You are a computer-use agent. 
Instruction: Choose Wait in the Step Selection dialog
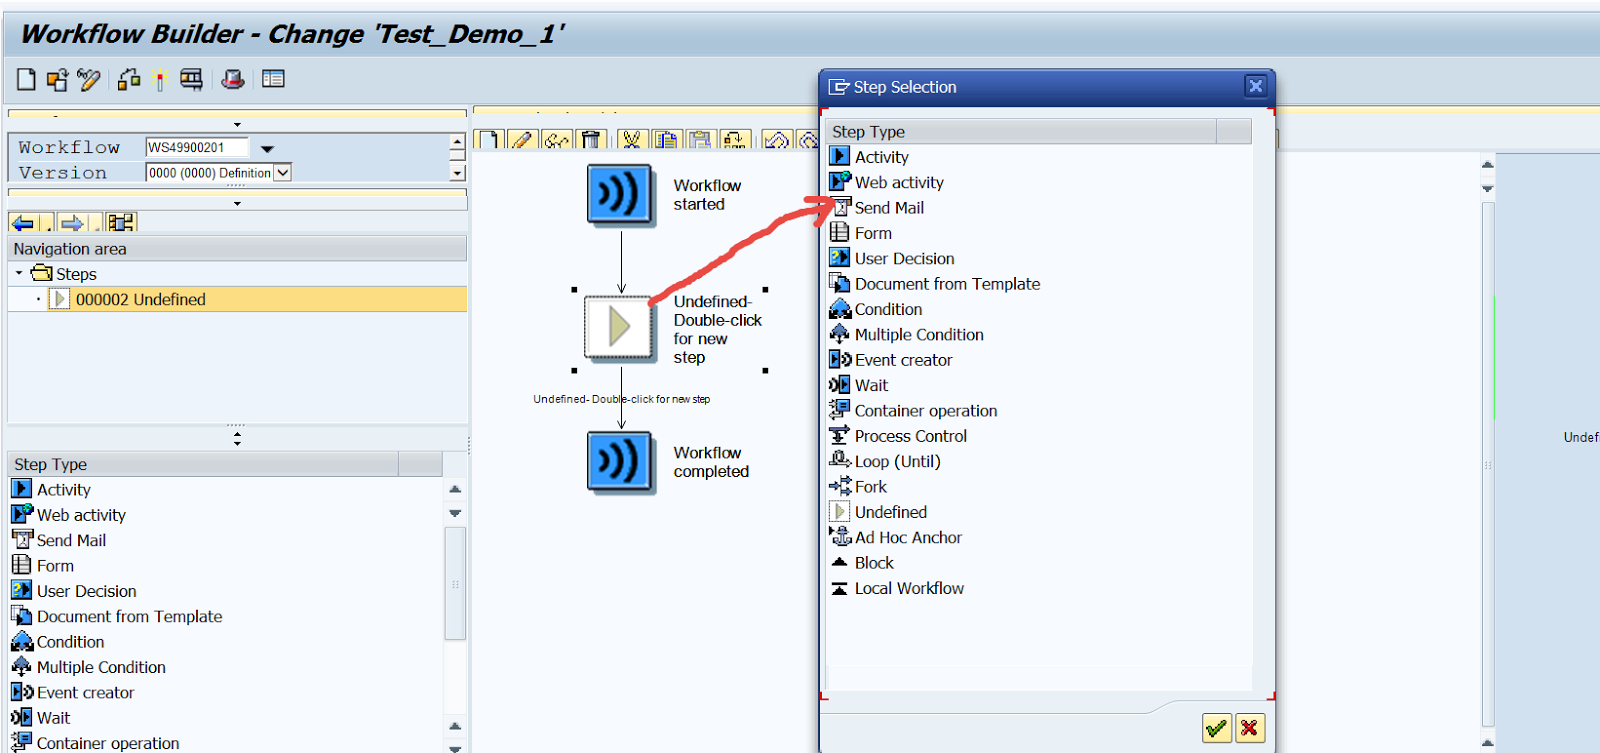coord(871,385)
